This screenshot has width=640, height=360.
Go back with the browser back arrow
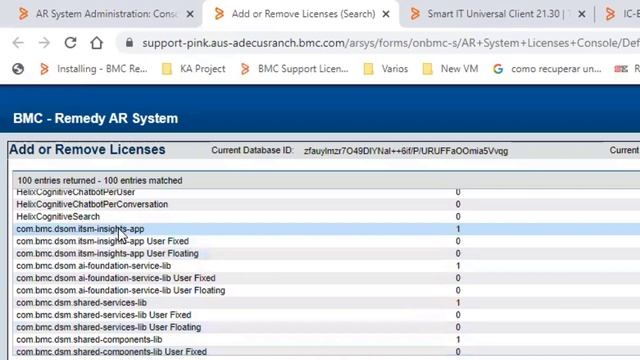(18, 43)
